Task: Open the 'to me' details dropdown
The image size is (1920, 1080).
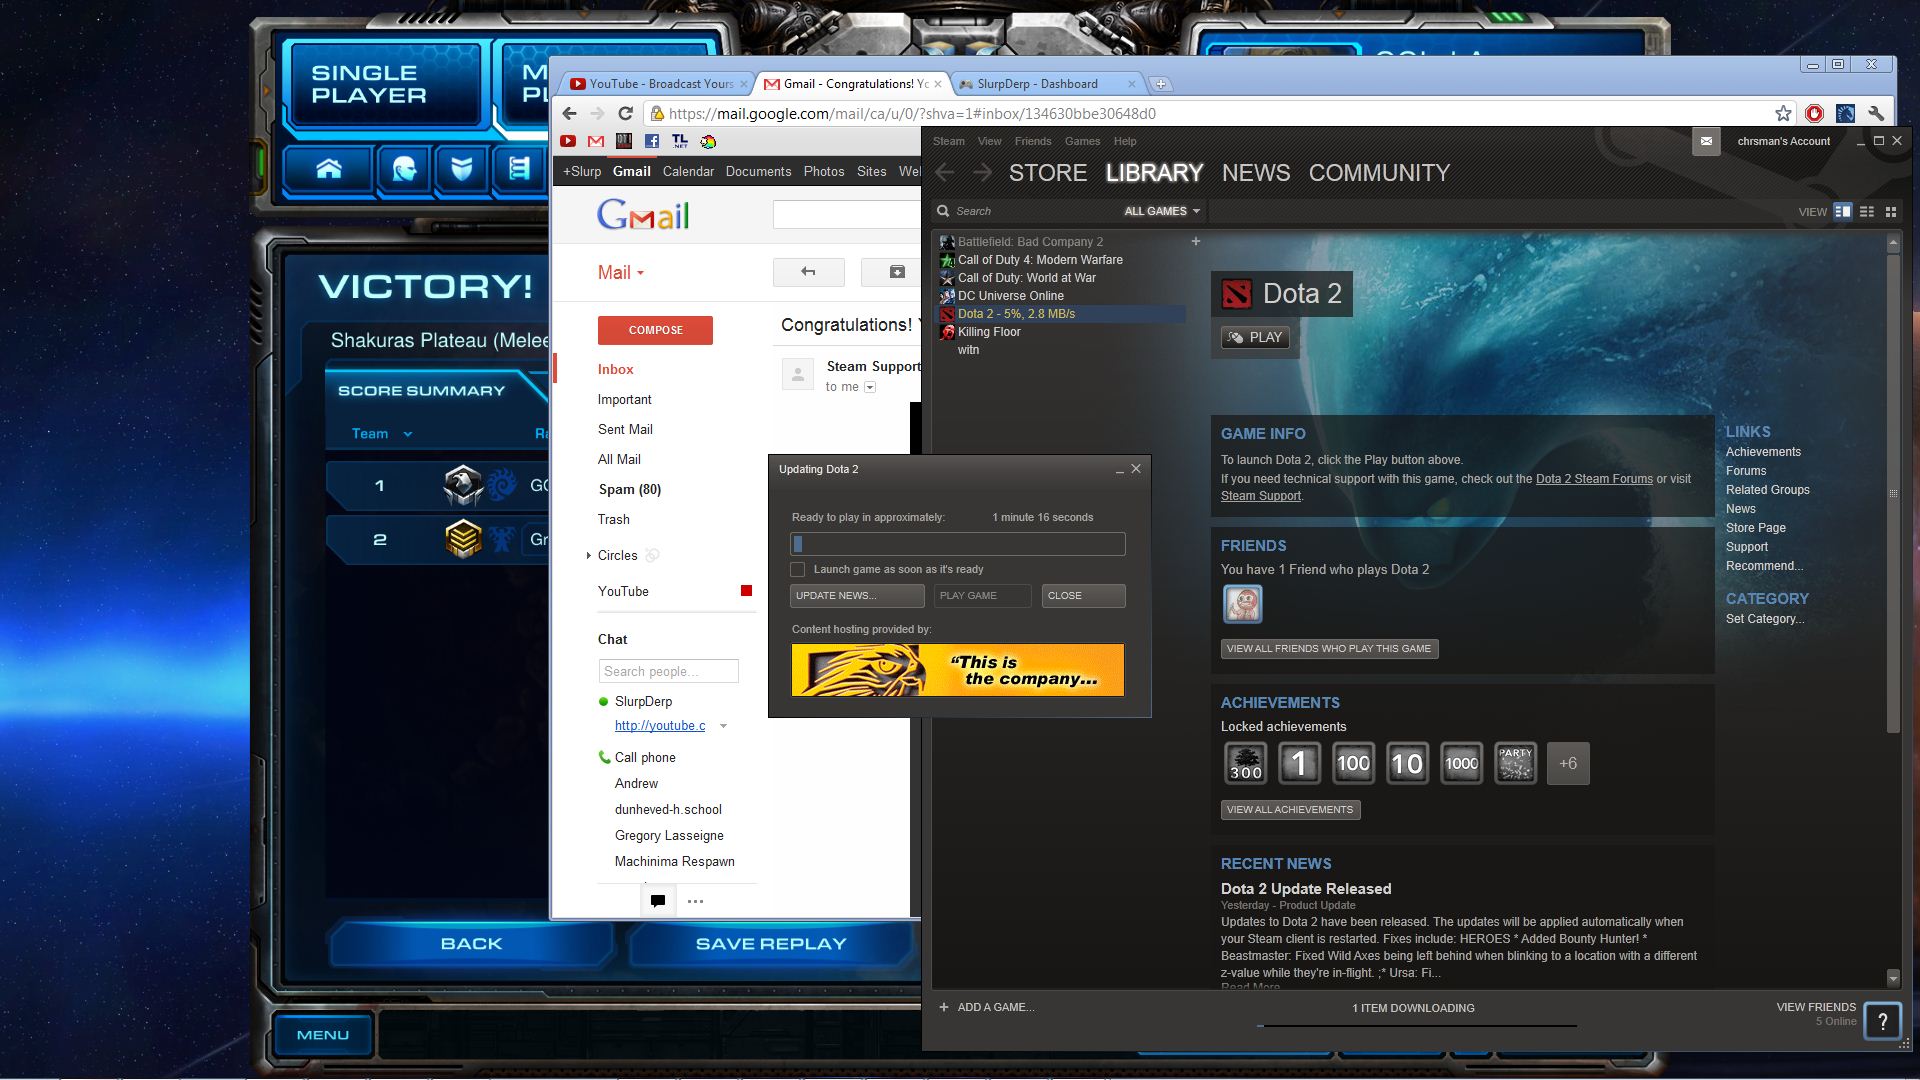Action: tap(870, 387)
